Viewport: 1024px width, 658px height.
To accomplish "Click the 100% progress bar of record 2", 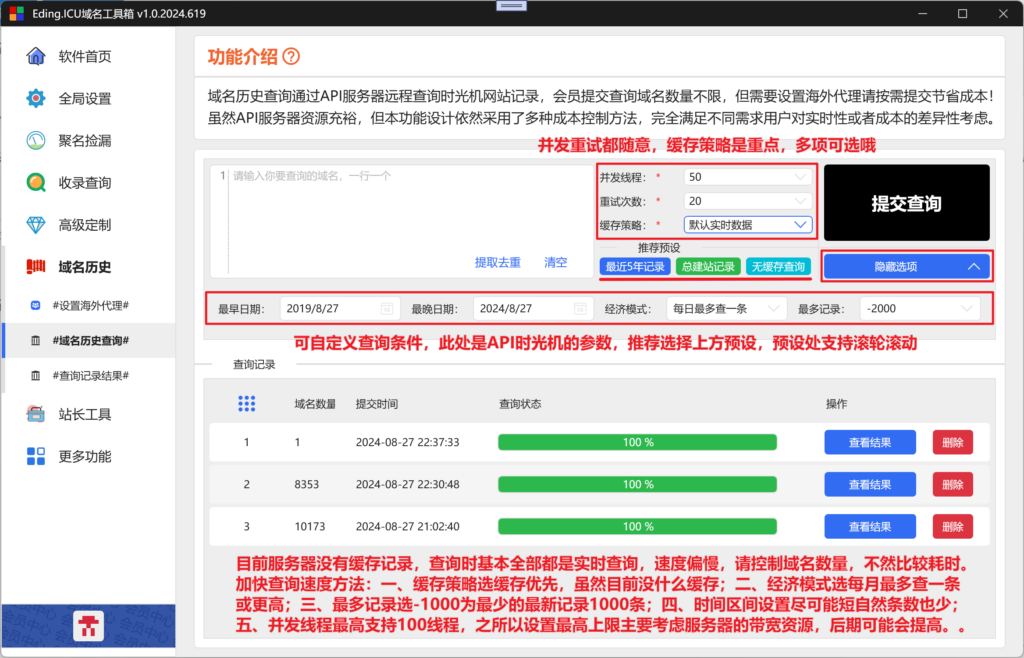I will click(637, 484).
